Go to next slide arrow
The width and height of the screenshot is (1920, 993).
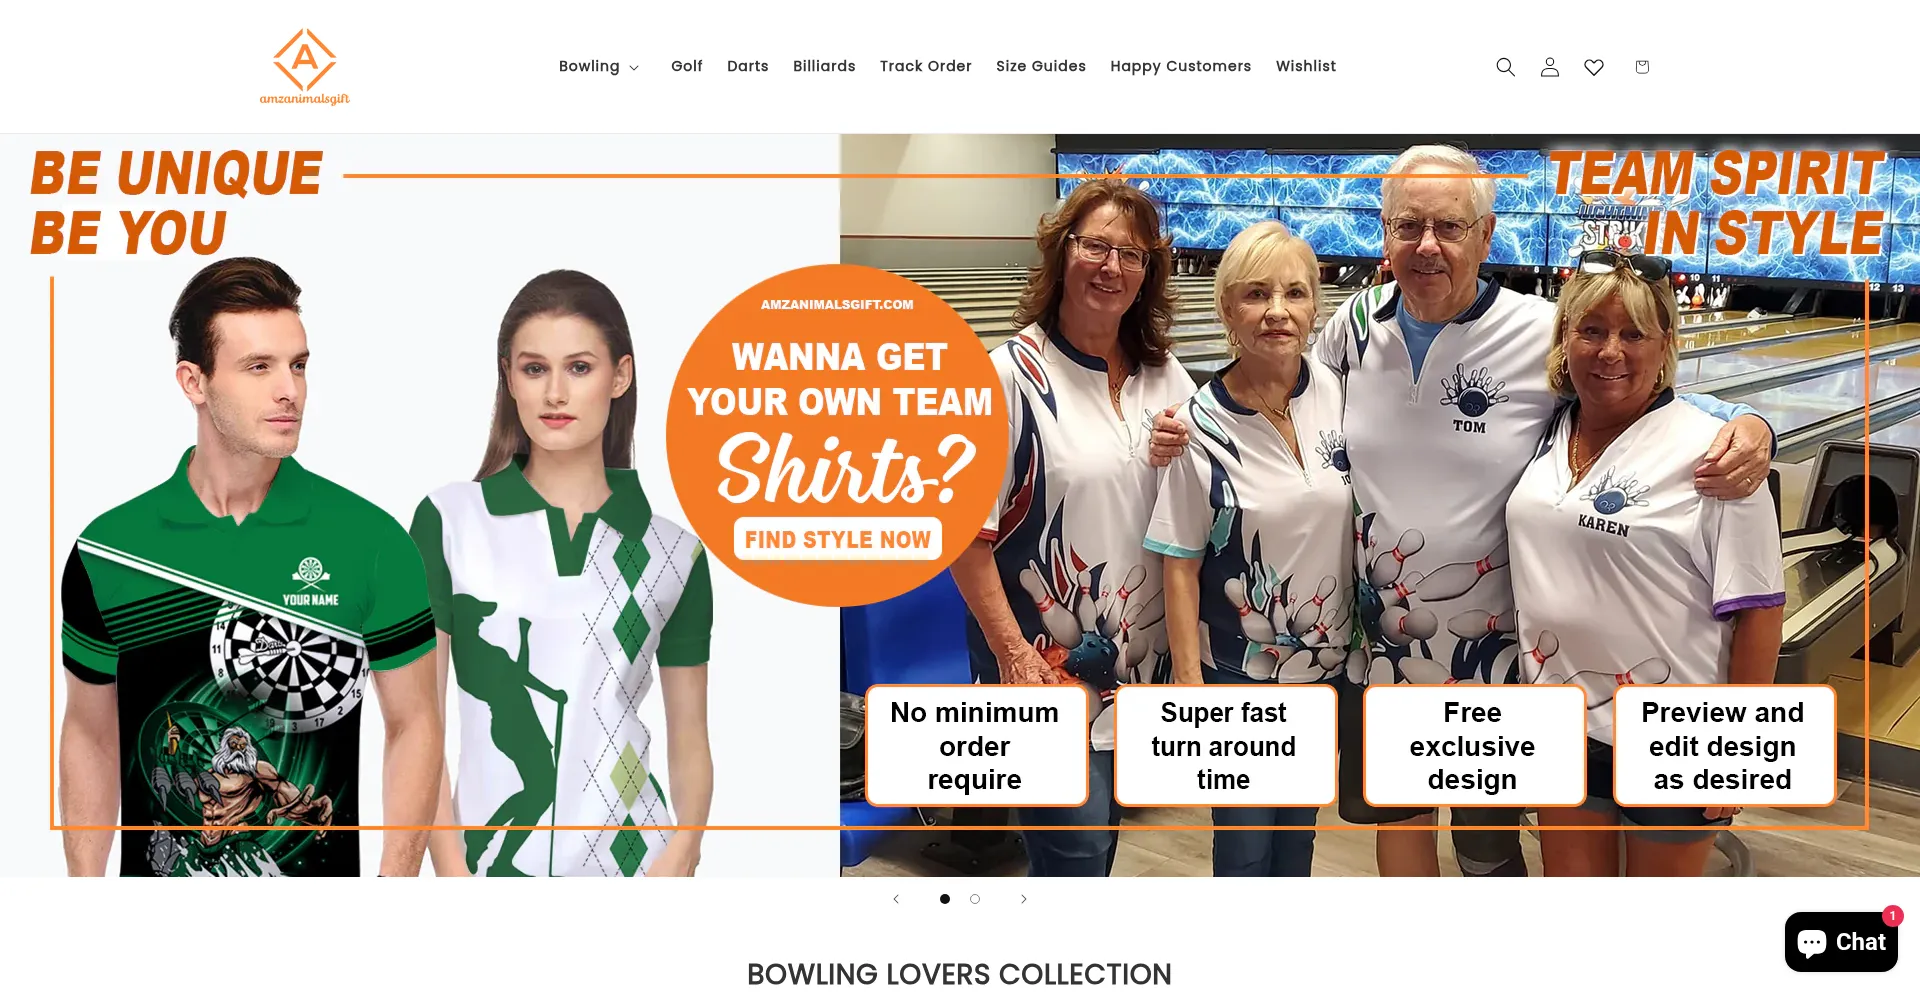(1023, 899)
